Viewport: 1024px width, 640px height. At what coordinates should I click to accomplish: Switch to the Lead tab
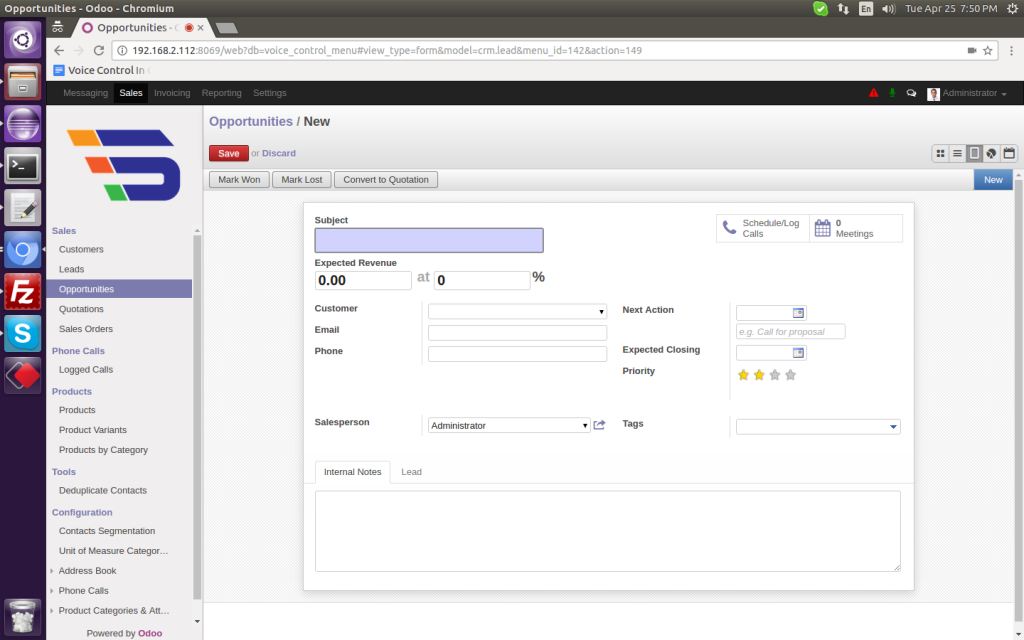(411, 472)
